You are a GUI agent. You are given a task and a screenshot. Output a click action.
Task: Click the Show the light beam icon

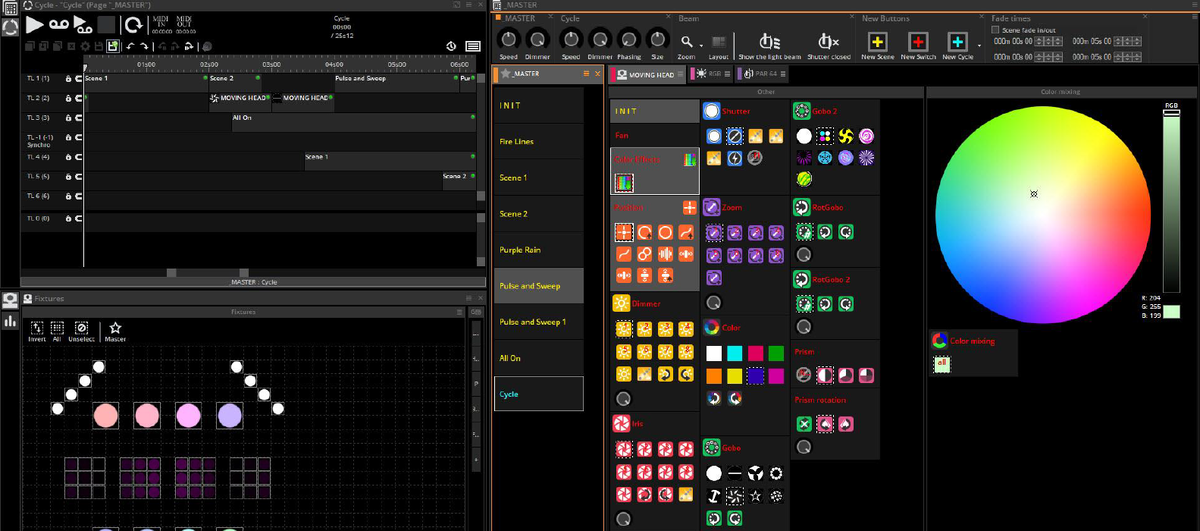[769, 42]
